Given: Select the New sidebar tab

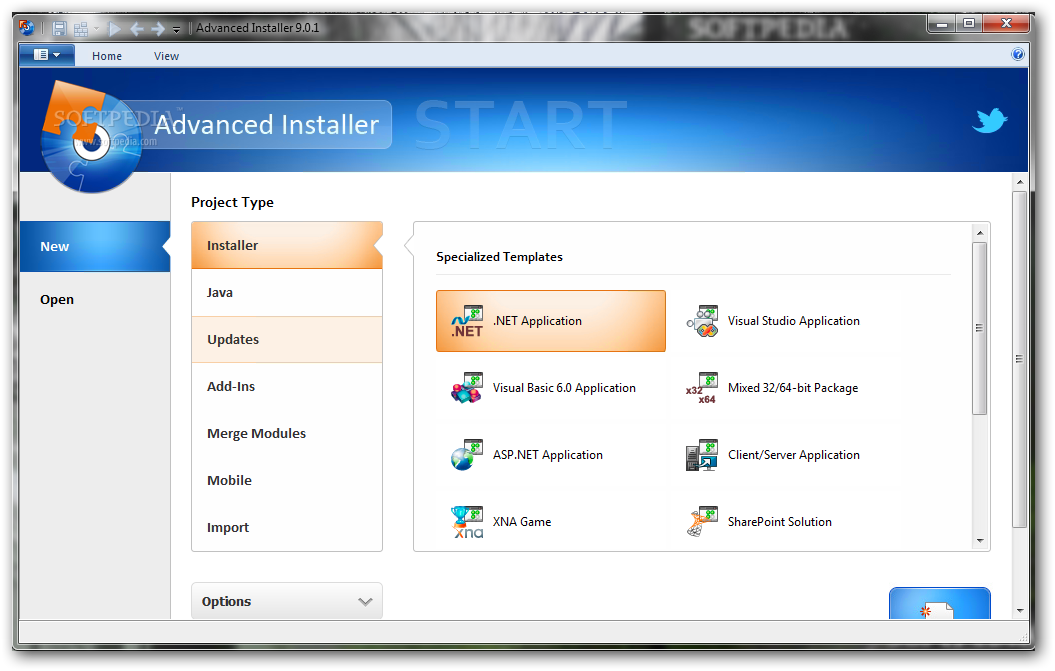Looking at the screenshot, I should (x=95, y=246).
